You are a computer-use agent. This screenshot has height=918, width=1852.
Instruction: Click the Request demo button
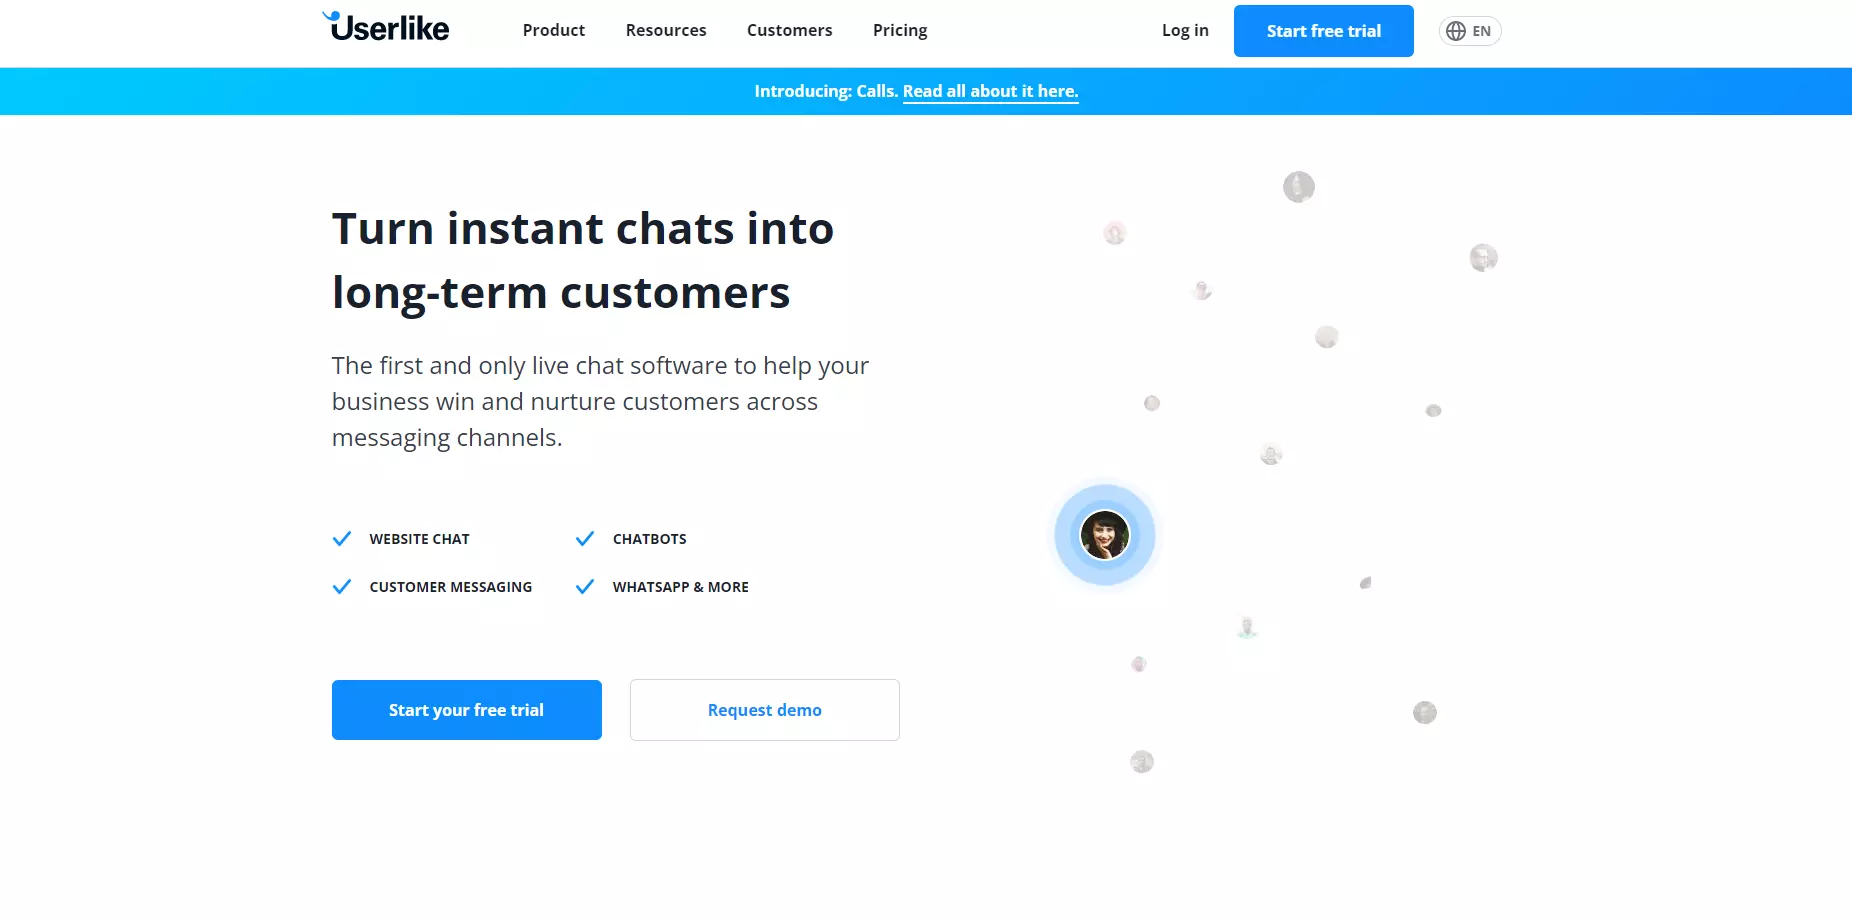pyautogui.click(x=764, y=710)
